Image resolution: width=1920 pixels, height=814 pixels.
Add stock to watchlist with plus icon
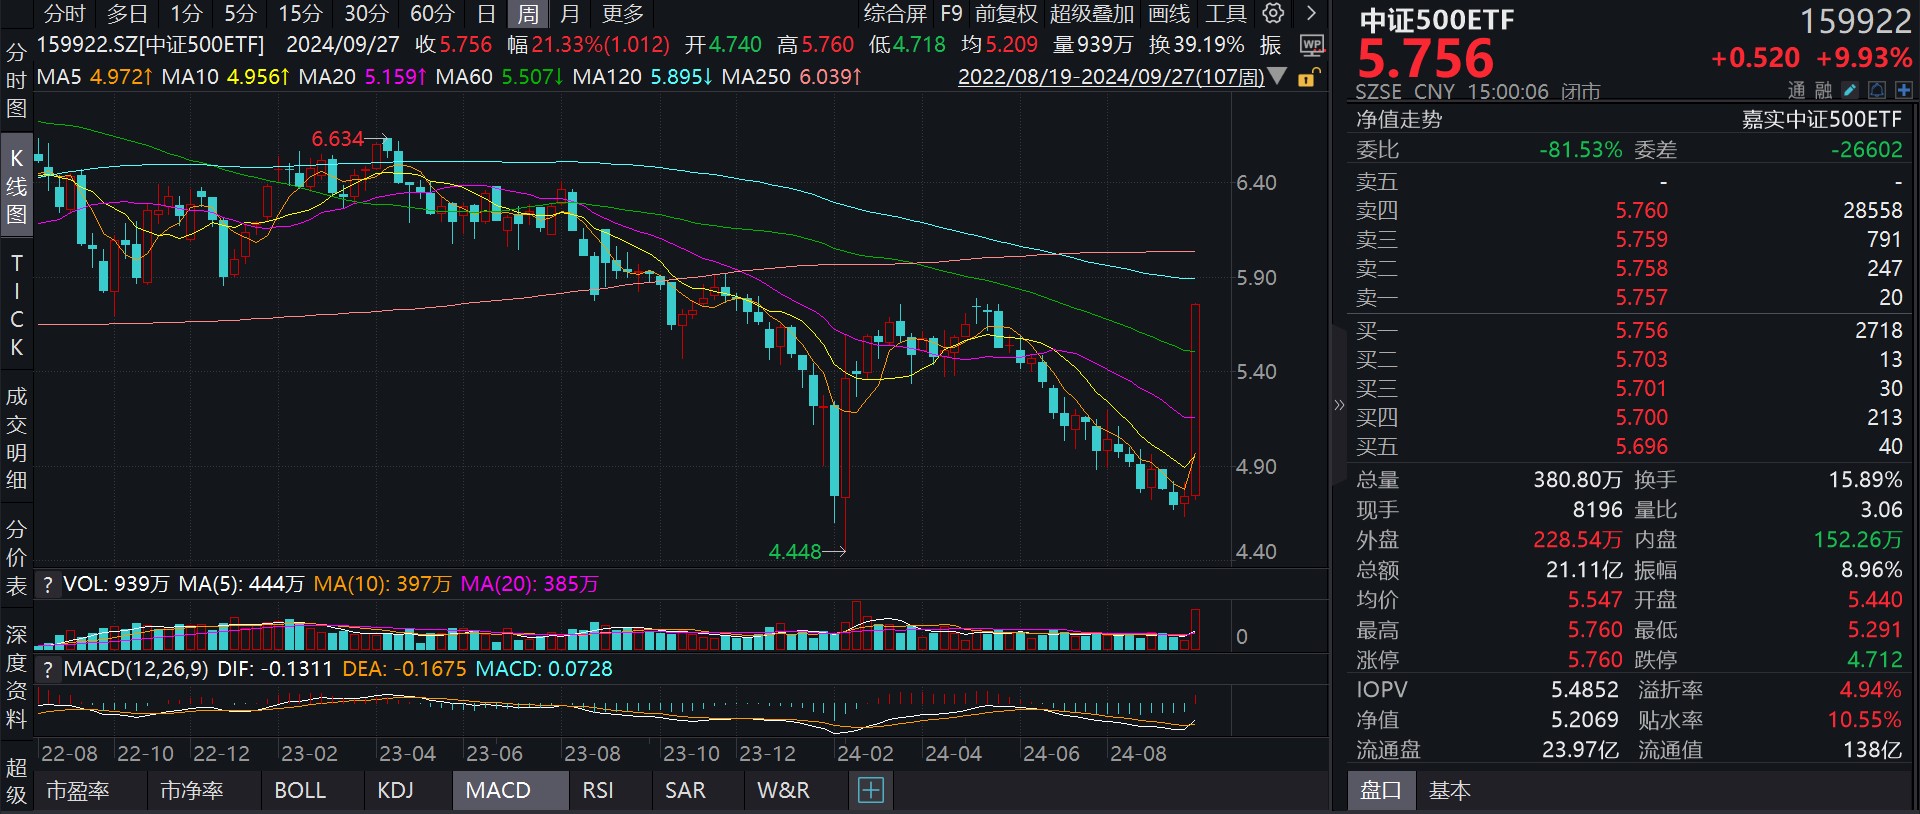point(1903,91)
